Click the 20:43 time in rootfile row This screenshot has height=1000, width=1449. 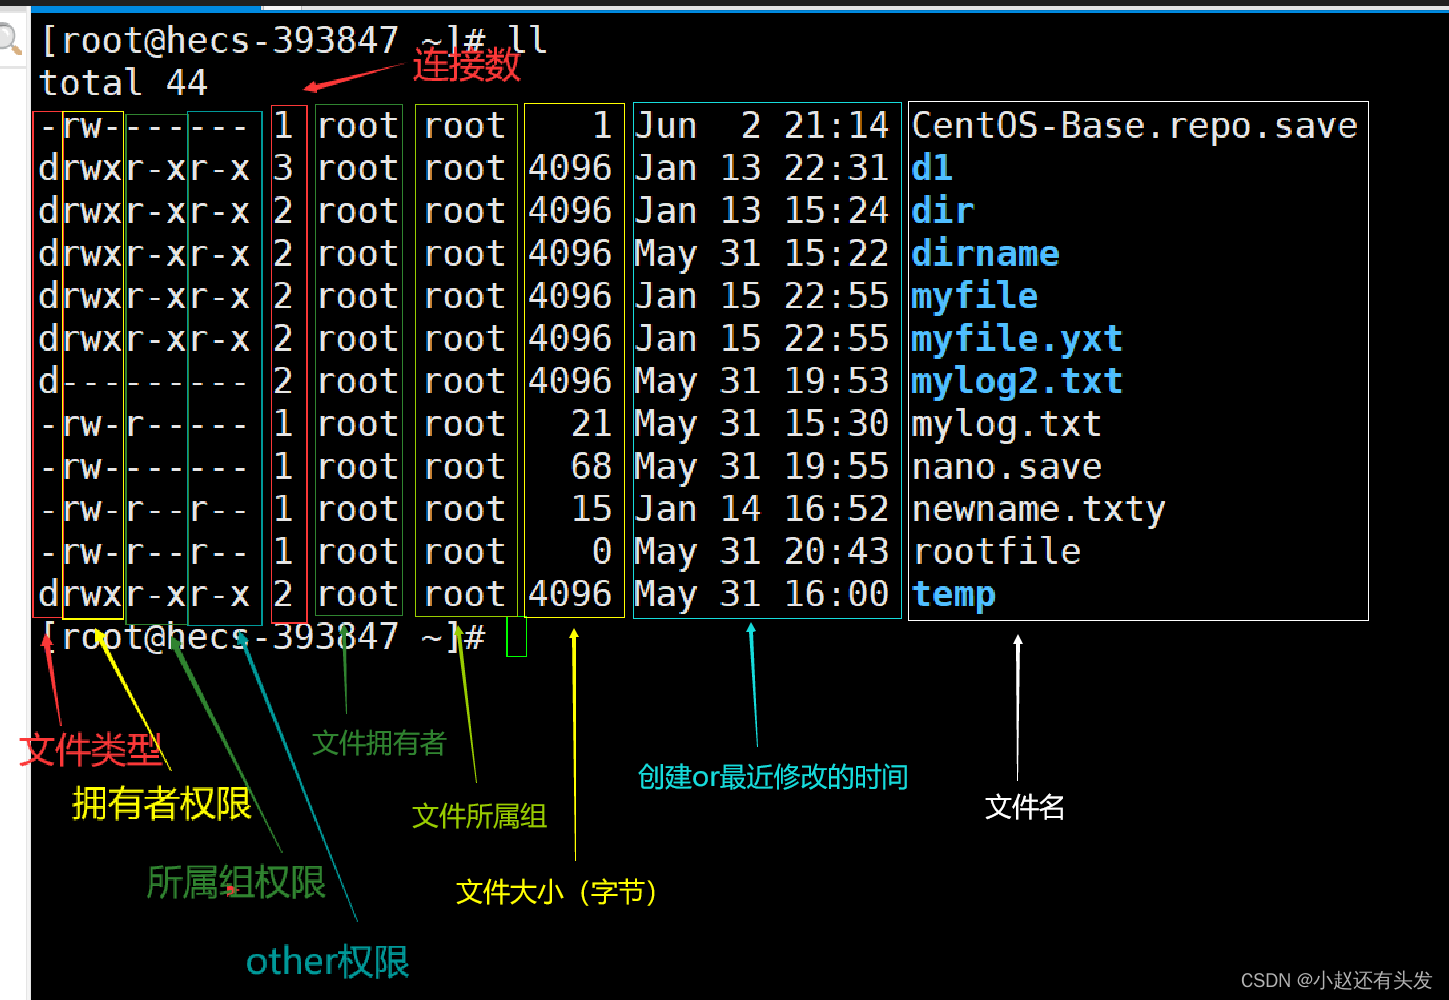pyautogui.click(x=837, y=552)
